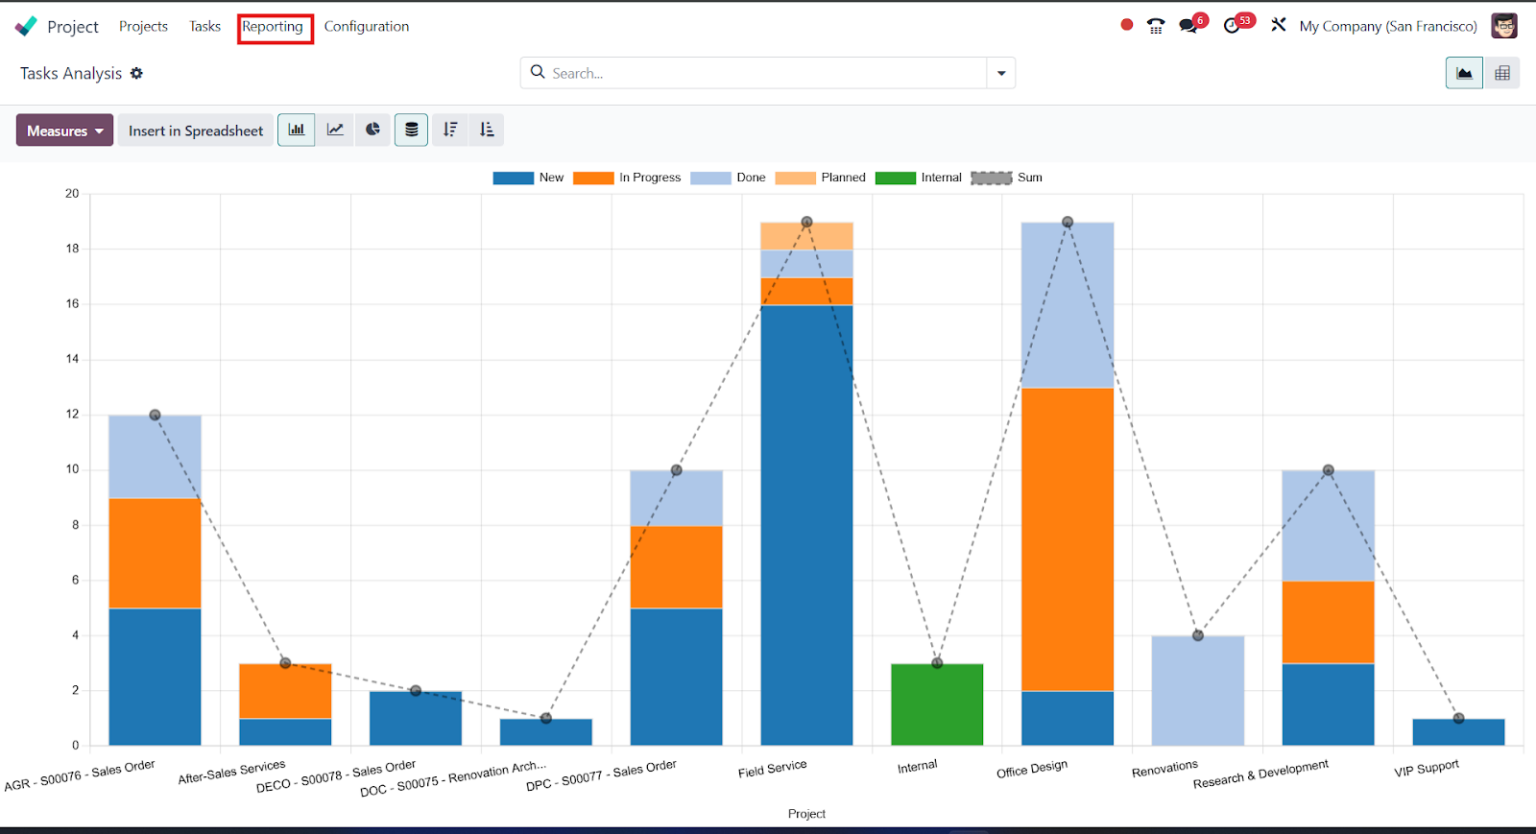Click the Insert in Spreadsheet button
Screen dimensions: 1536x834
pyautogui.click(x=195, y=130)
